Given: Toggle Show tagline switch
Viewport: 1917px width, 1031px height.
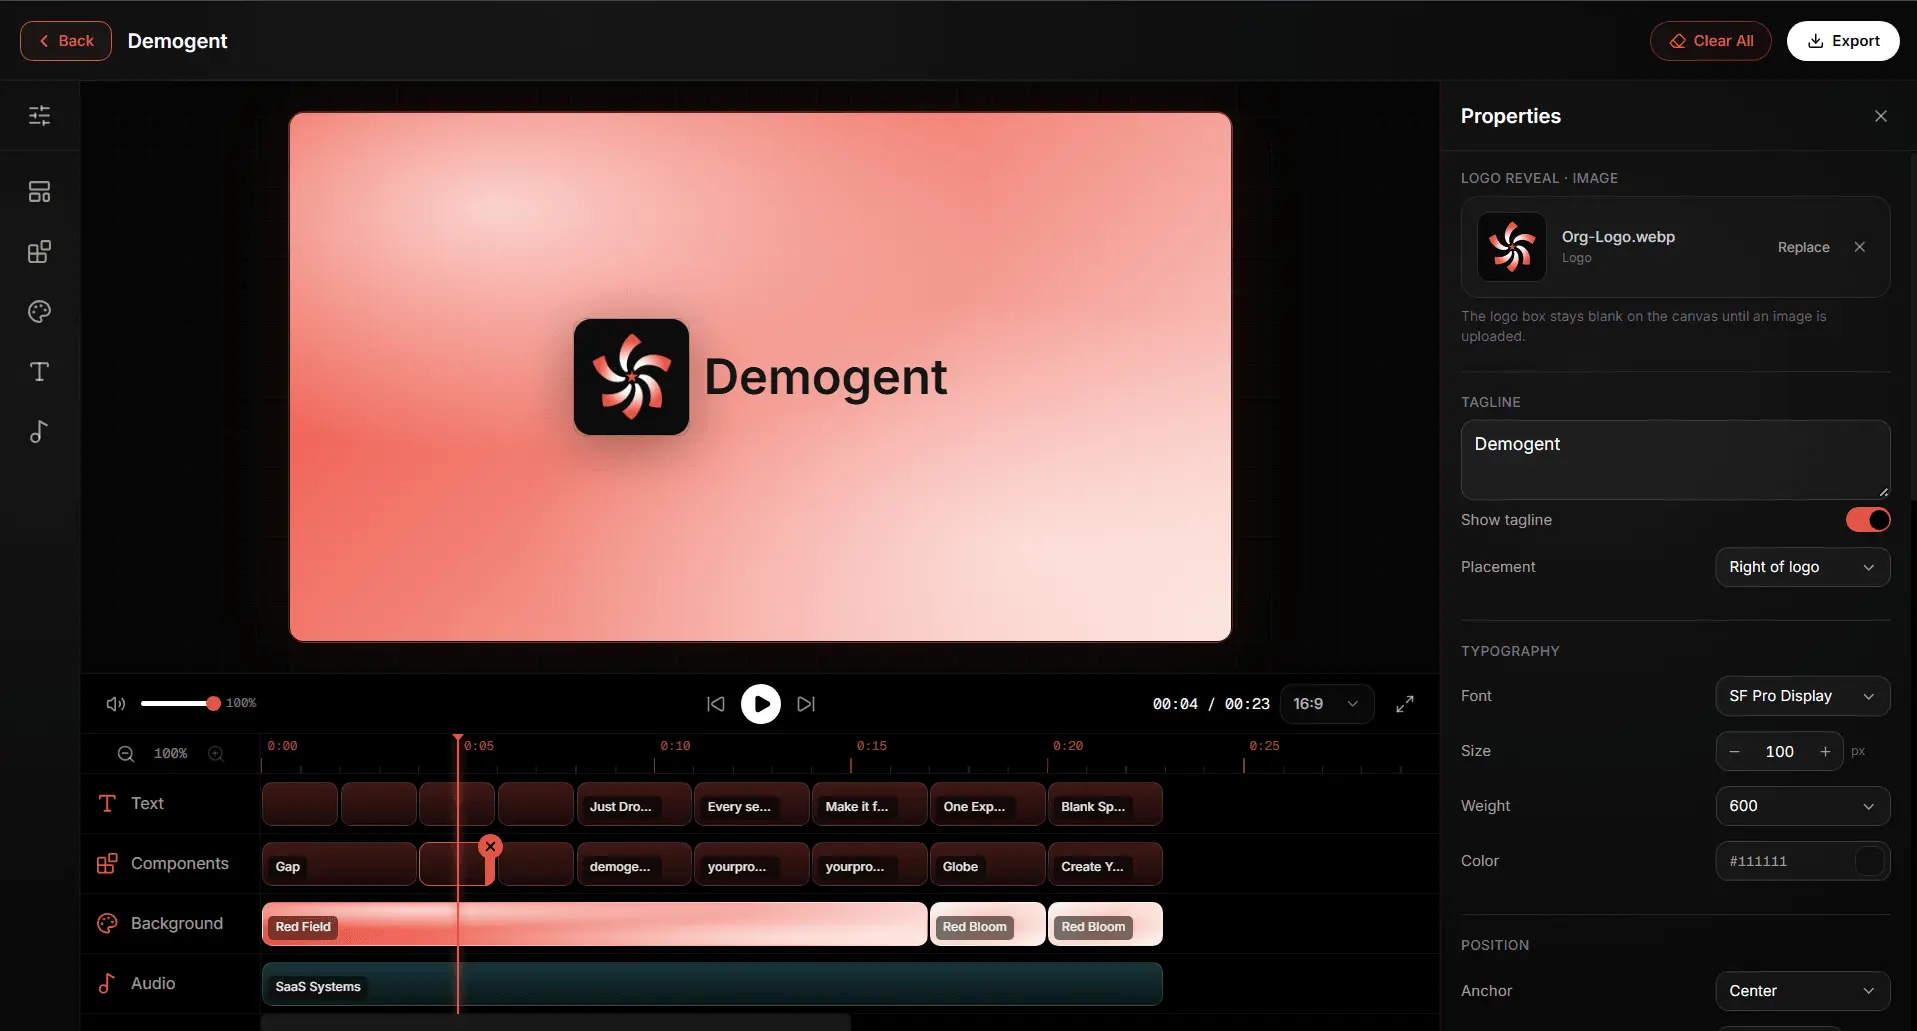Looking at the screenshot, I should pyautogui.click(x=1868, y=520).
